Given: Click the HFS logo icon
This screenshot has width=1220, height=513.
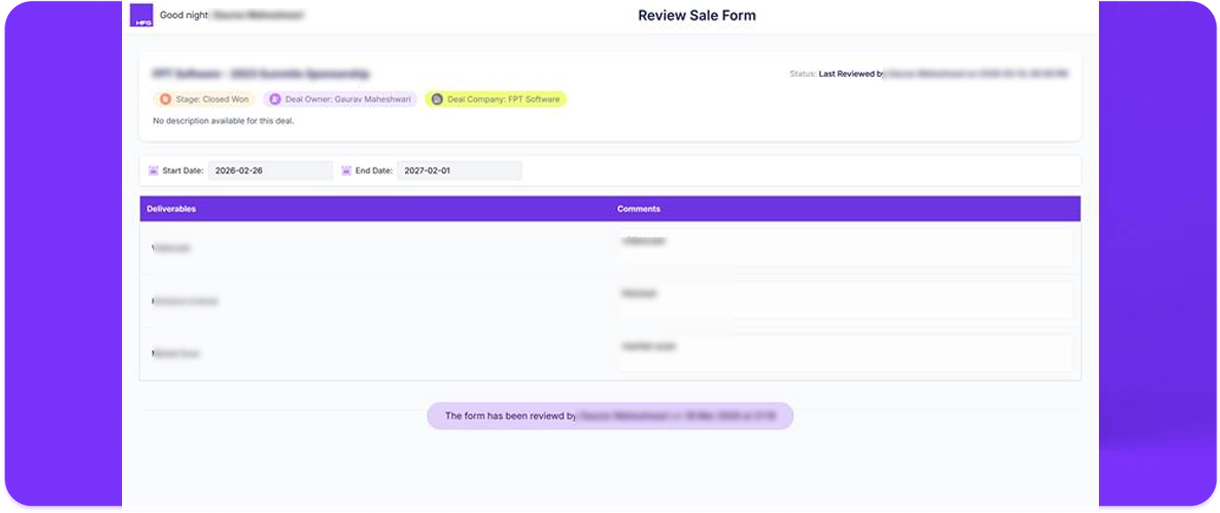Looking at the screenshot, I should point(142,15).
